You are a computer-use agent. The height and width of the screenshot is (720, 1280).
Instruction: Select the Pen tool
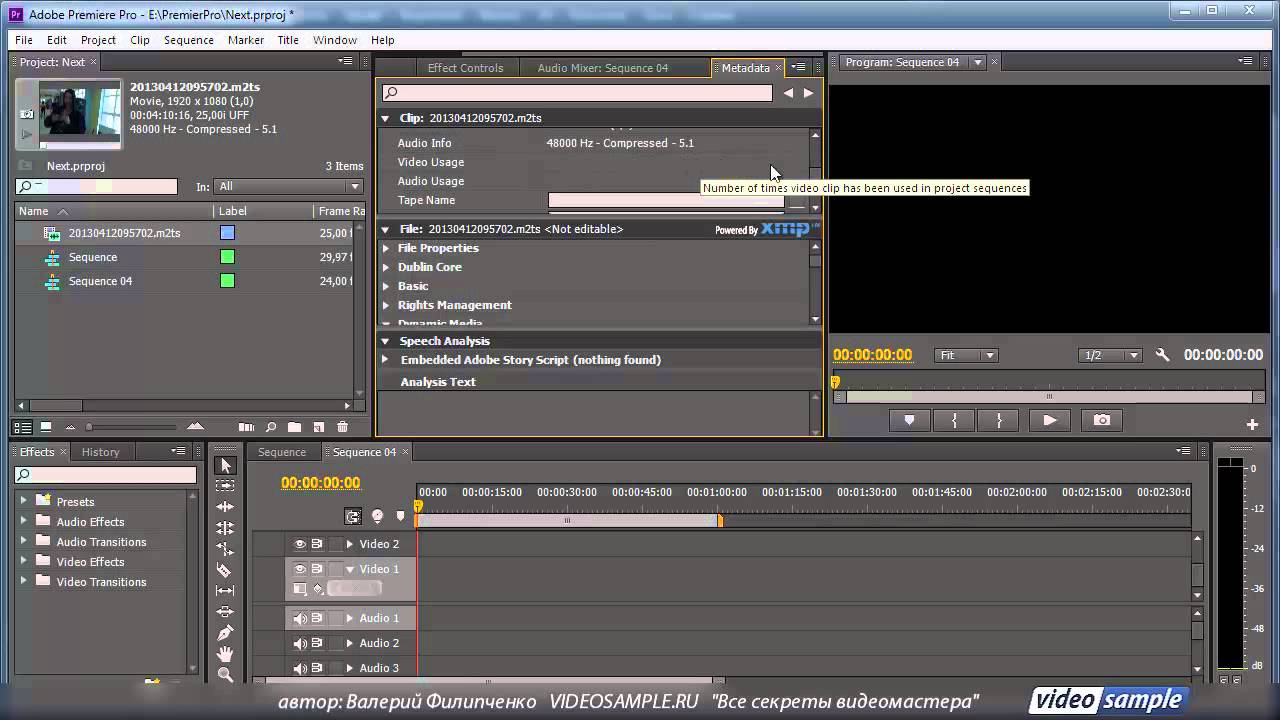(225, 633)
